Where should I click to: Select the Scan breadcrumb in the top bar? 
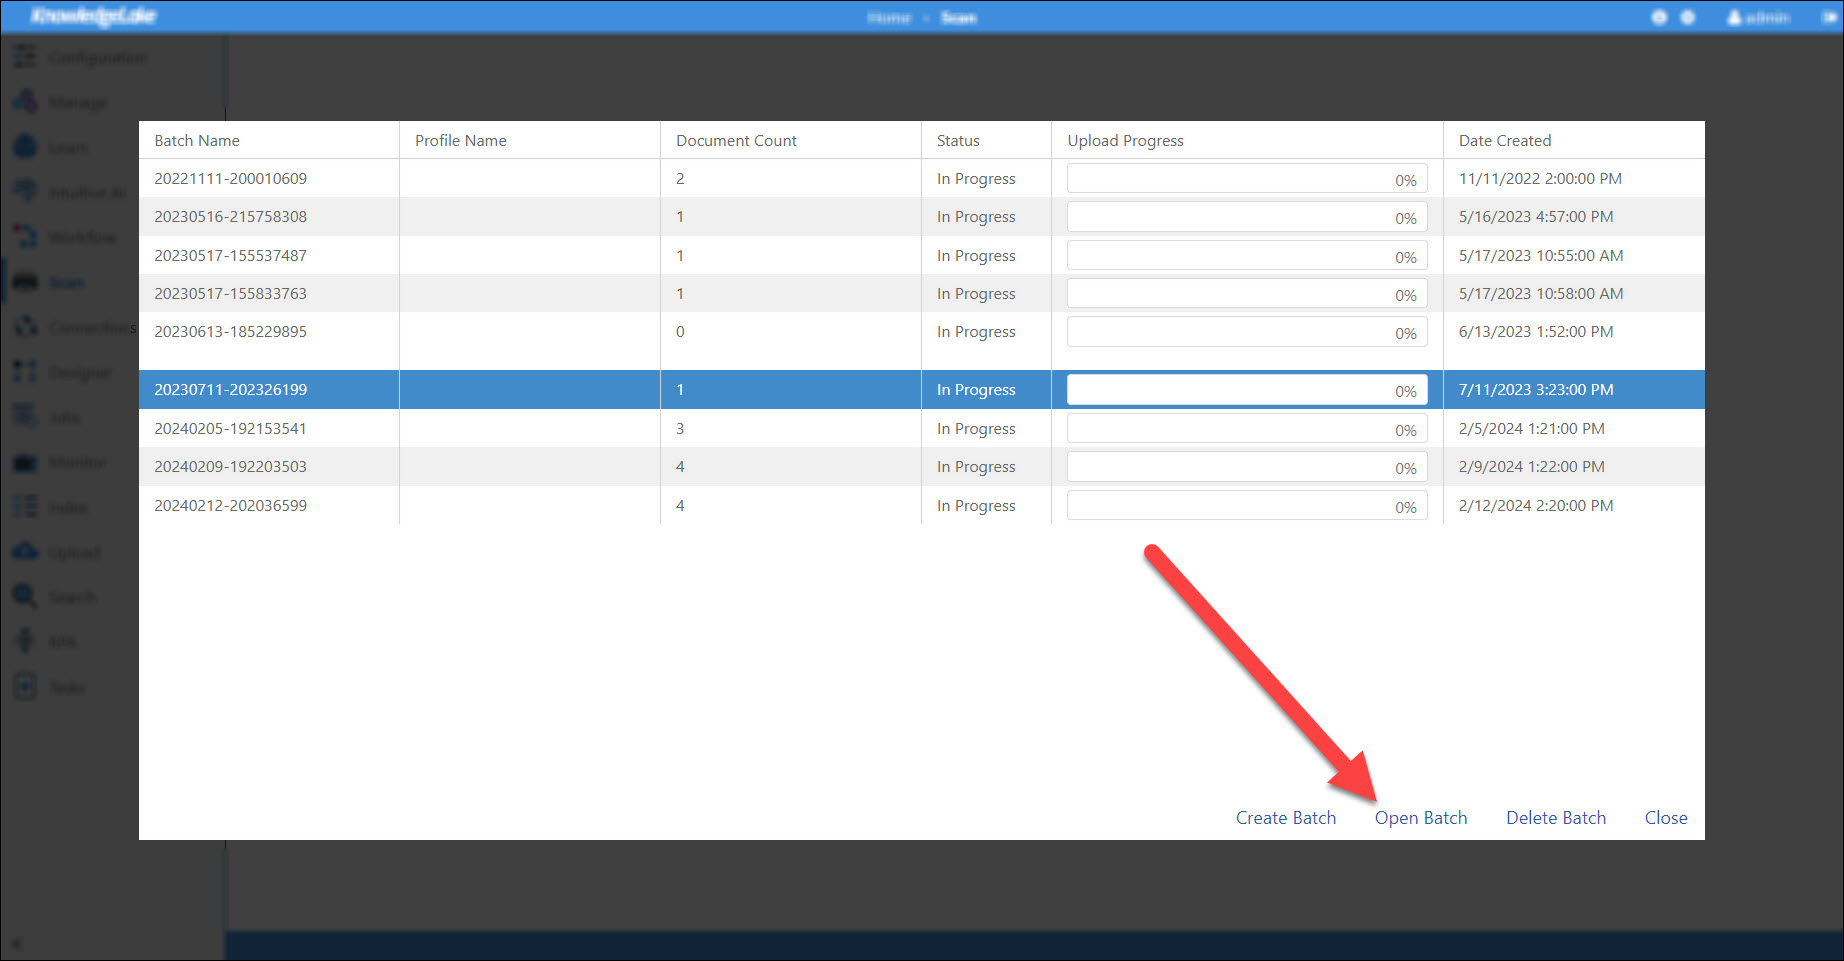(958, 18)
